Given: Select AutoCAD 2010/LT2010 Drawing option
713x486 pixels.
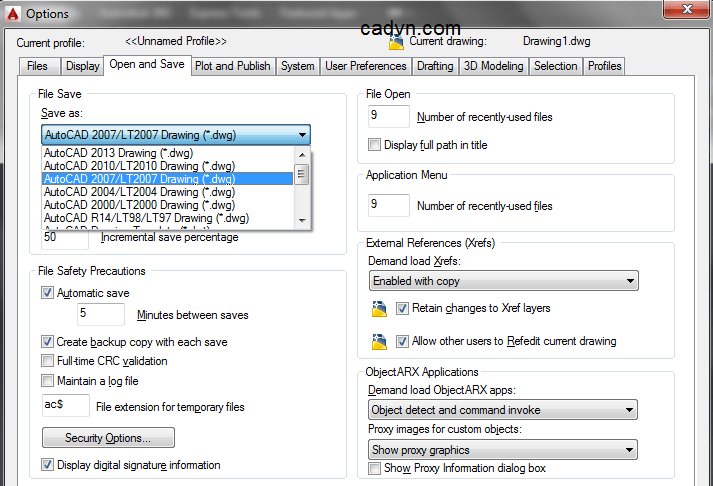Looking at the screenshot, I should pos(168,166).
